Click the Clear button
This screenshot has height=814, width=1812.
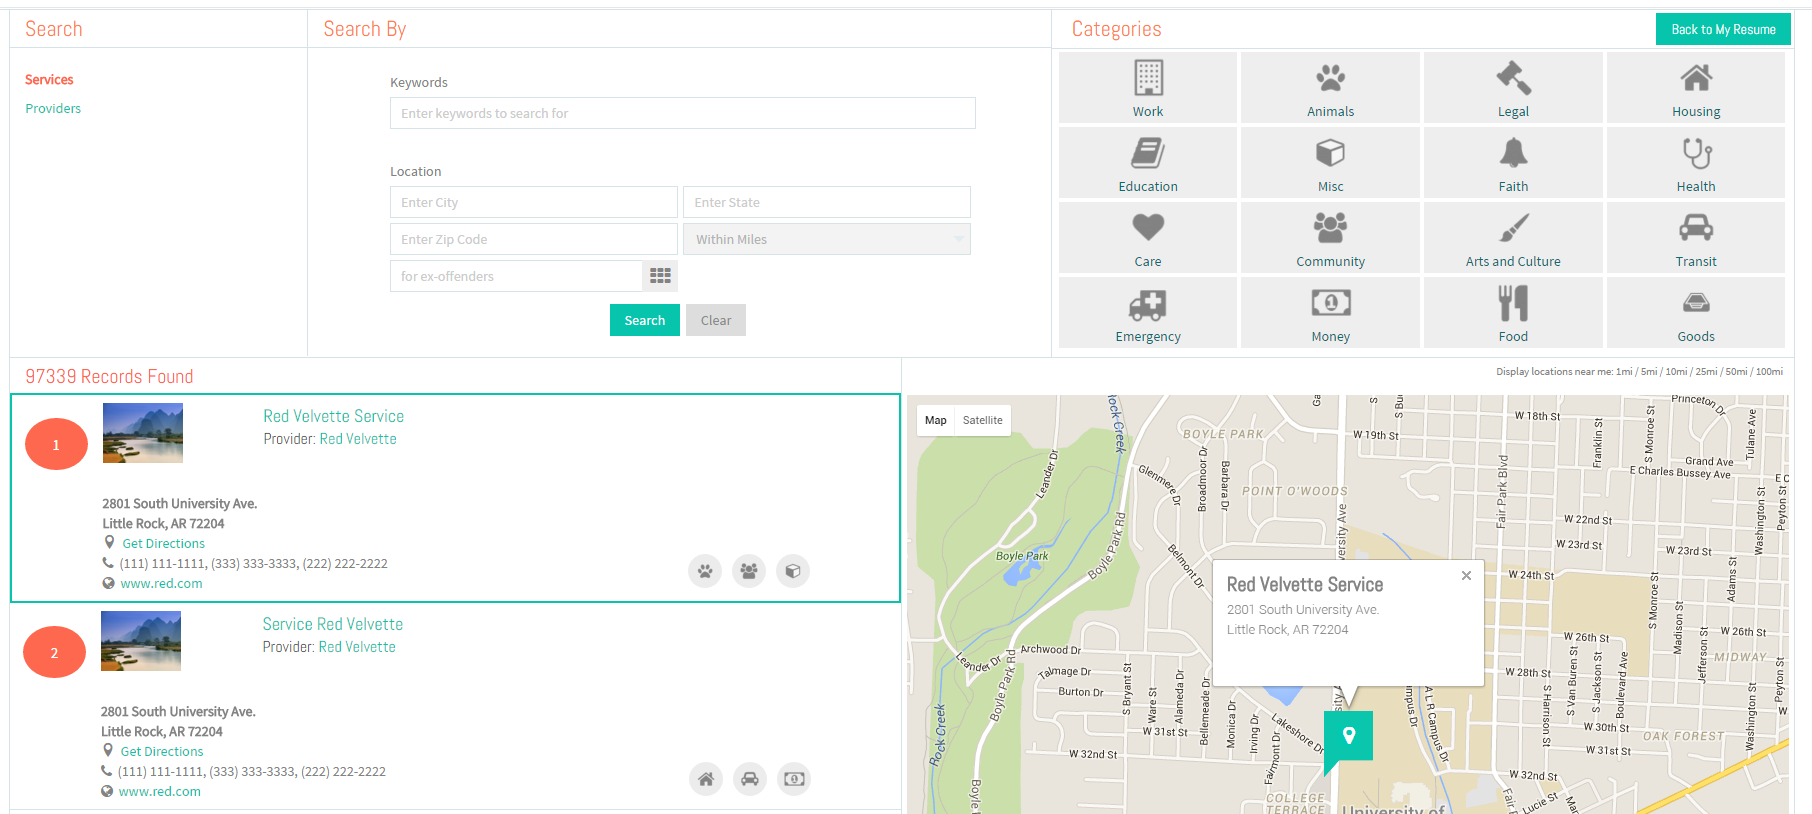pos(716,320)
